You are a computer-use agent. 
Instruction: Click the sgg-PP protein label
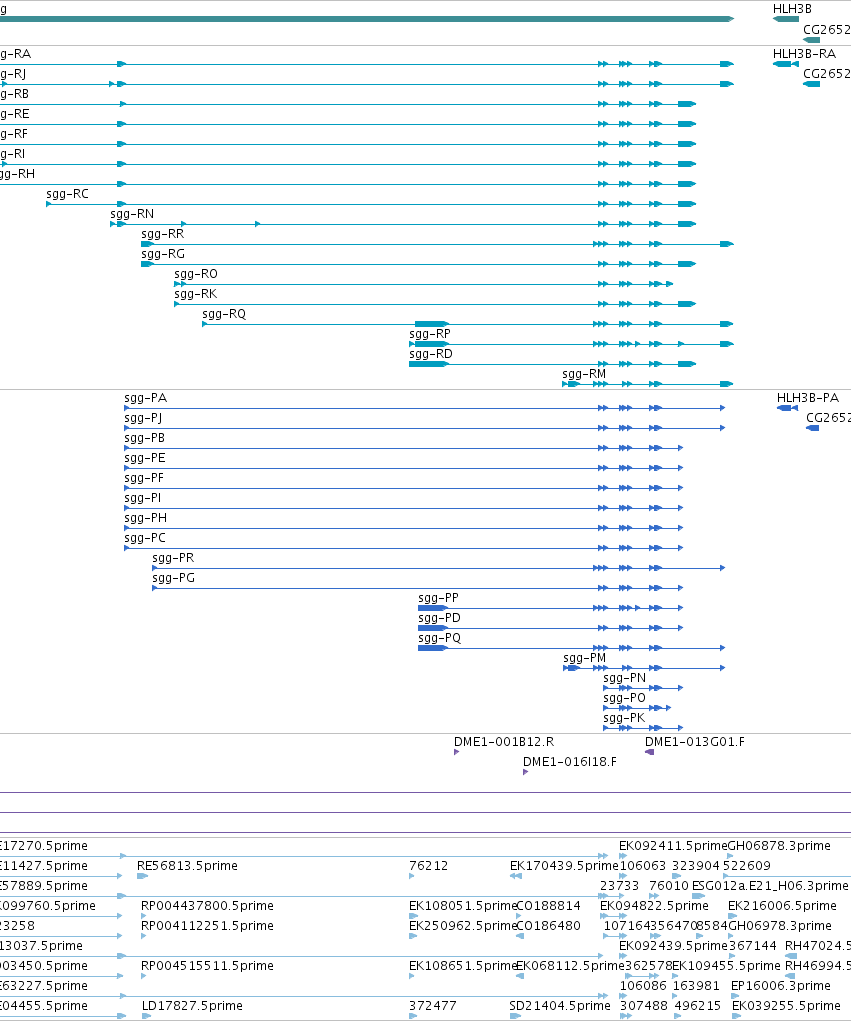click(438, 598)
